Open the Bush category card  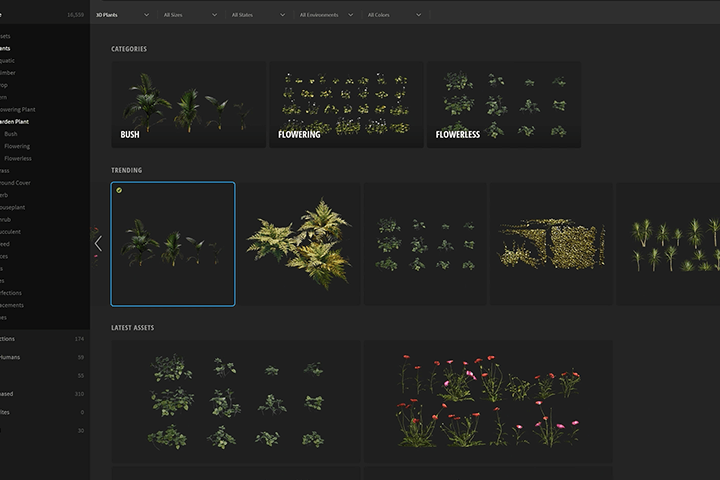[x=189, y=105]
